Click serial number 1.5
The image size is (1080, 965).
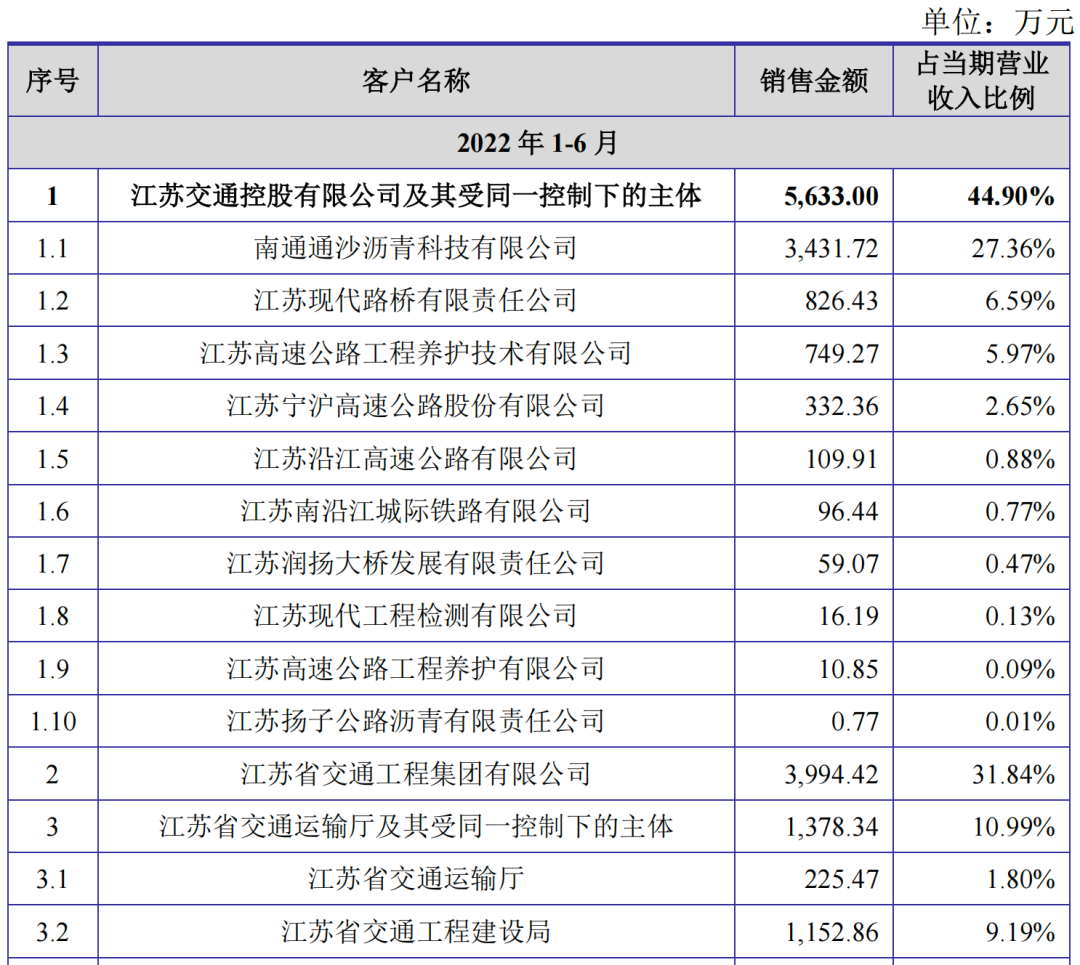(53, 459)
